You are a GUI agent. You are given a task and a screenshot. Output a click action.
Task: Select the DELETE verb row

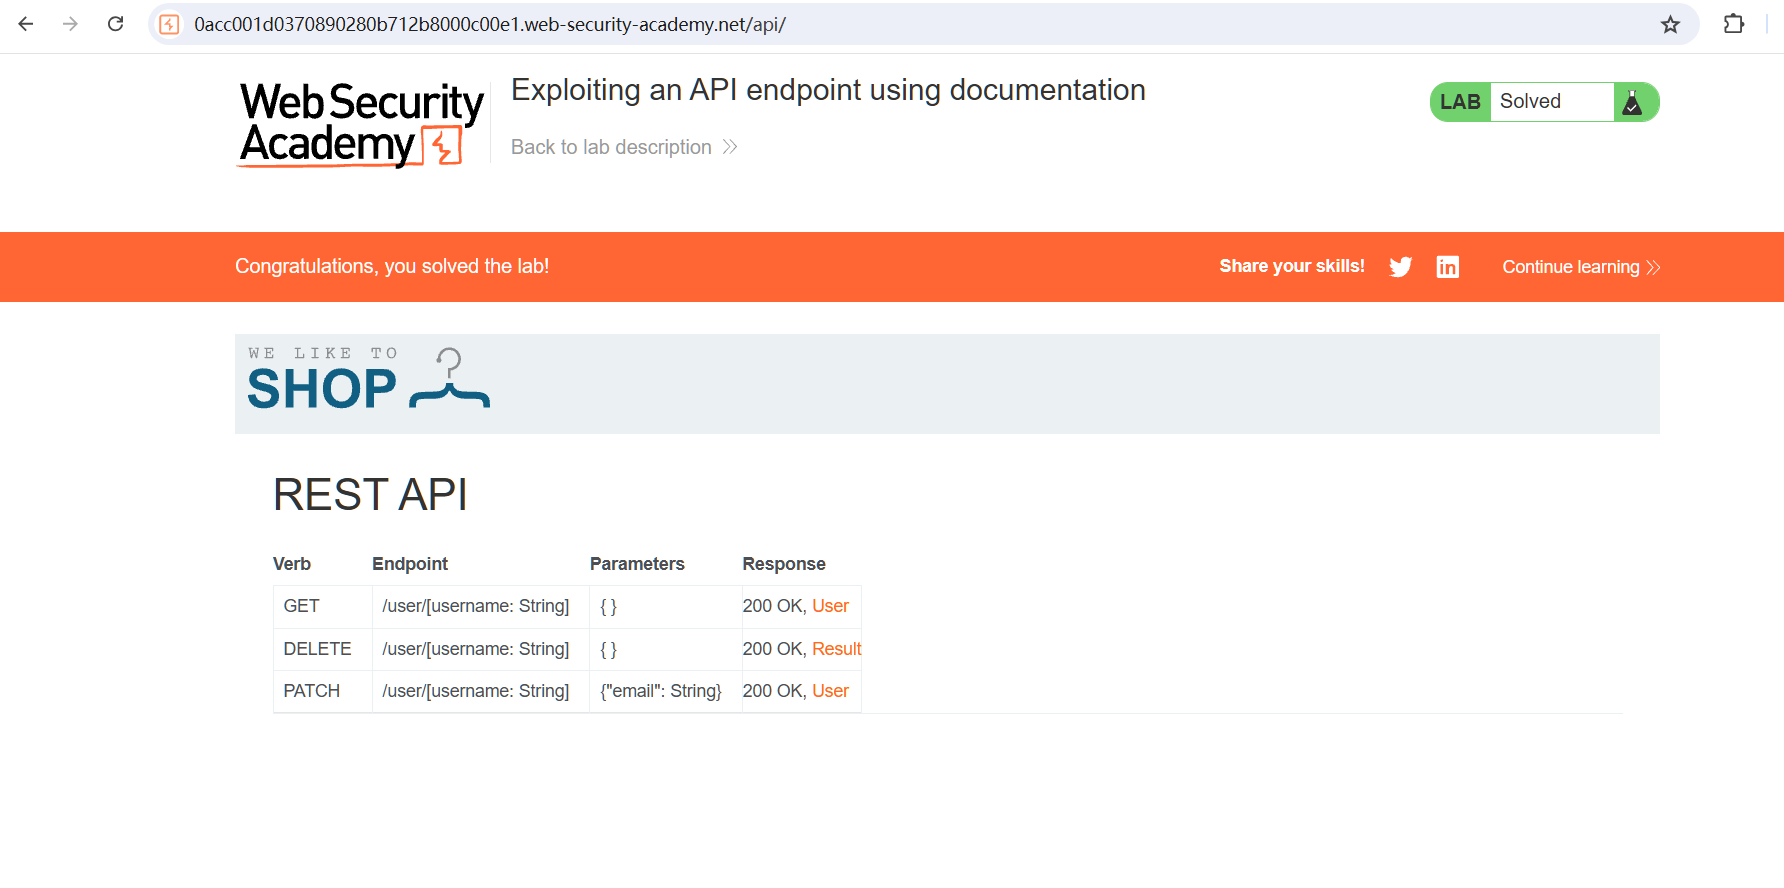point(317,649)
